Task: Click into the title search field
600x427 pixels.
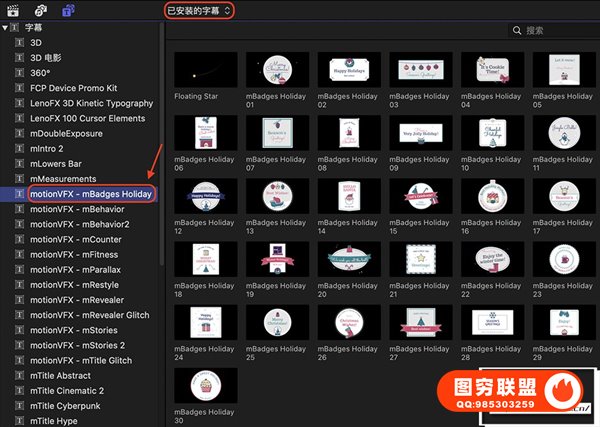Action: coord(560,31)
